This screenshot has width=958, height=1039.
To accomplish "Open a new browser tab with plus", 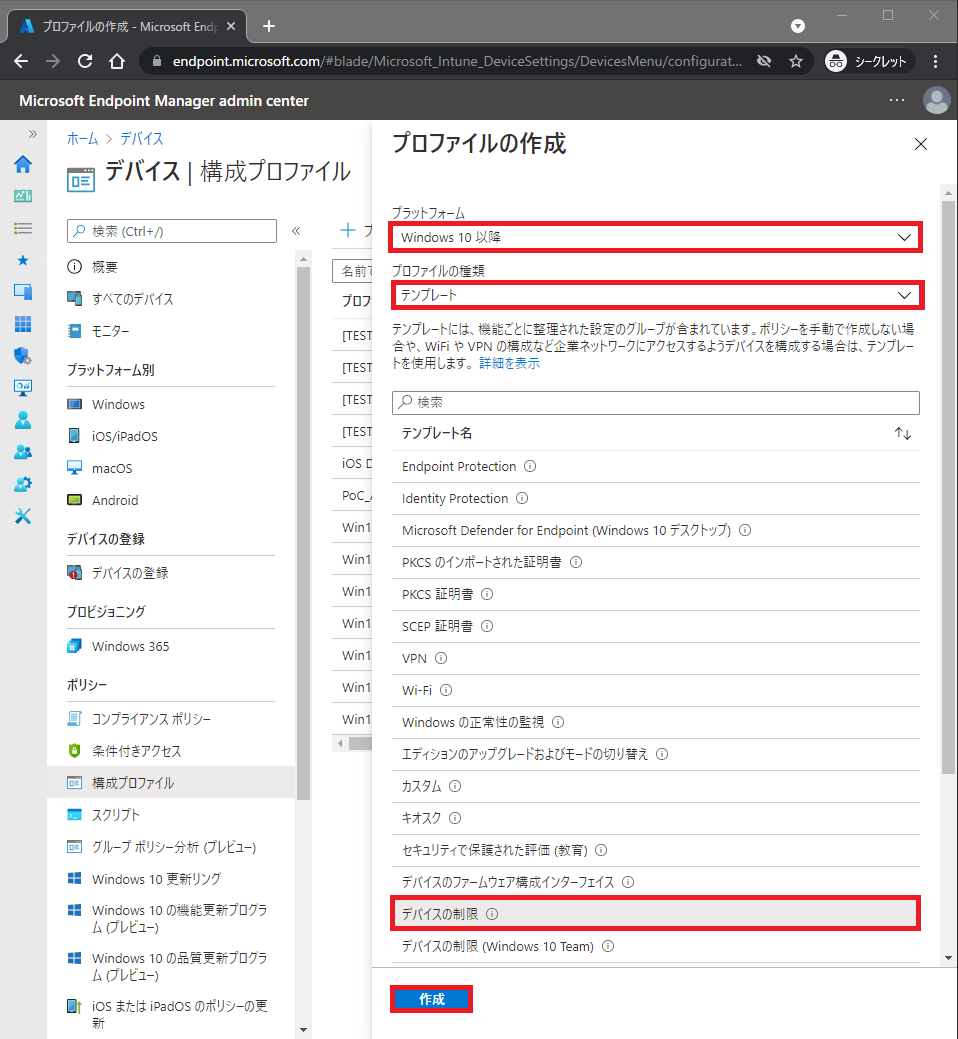I will (x=268, y=26).
